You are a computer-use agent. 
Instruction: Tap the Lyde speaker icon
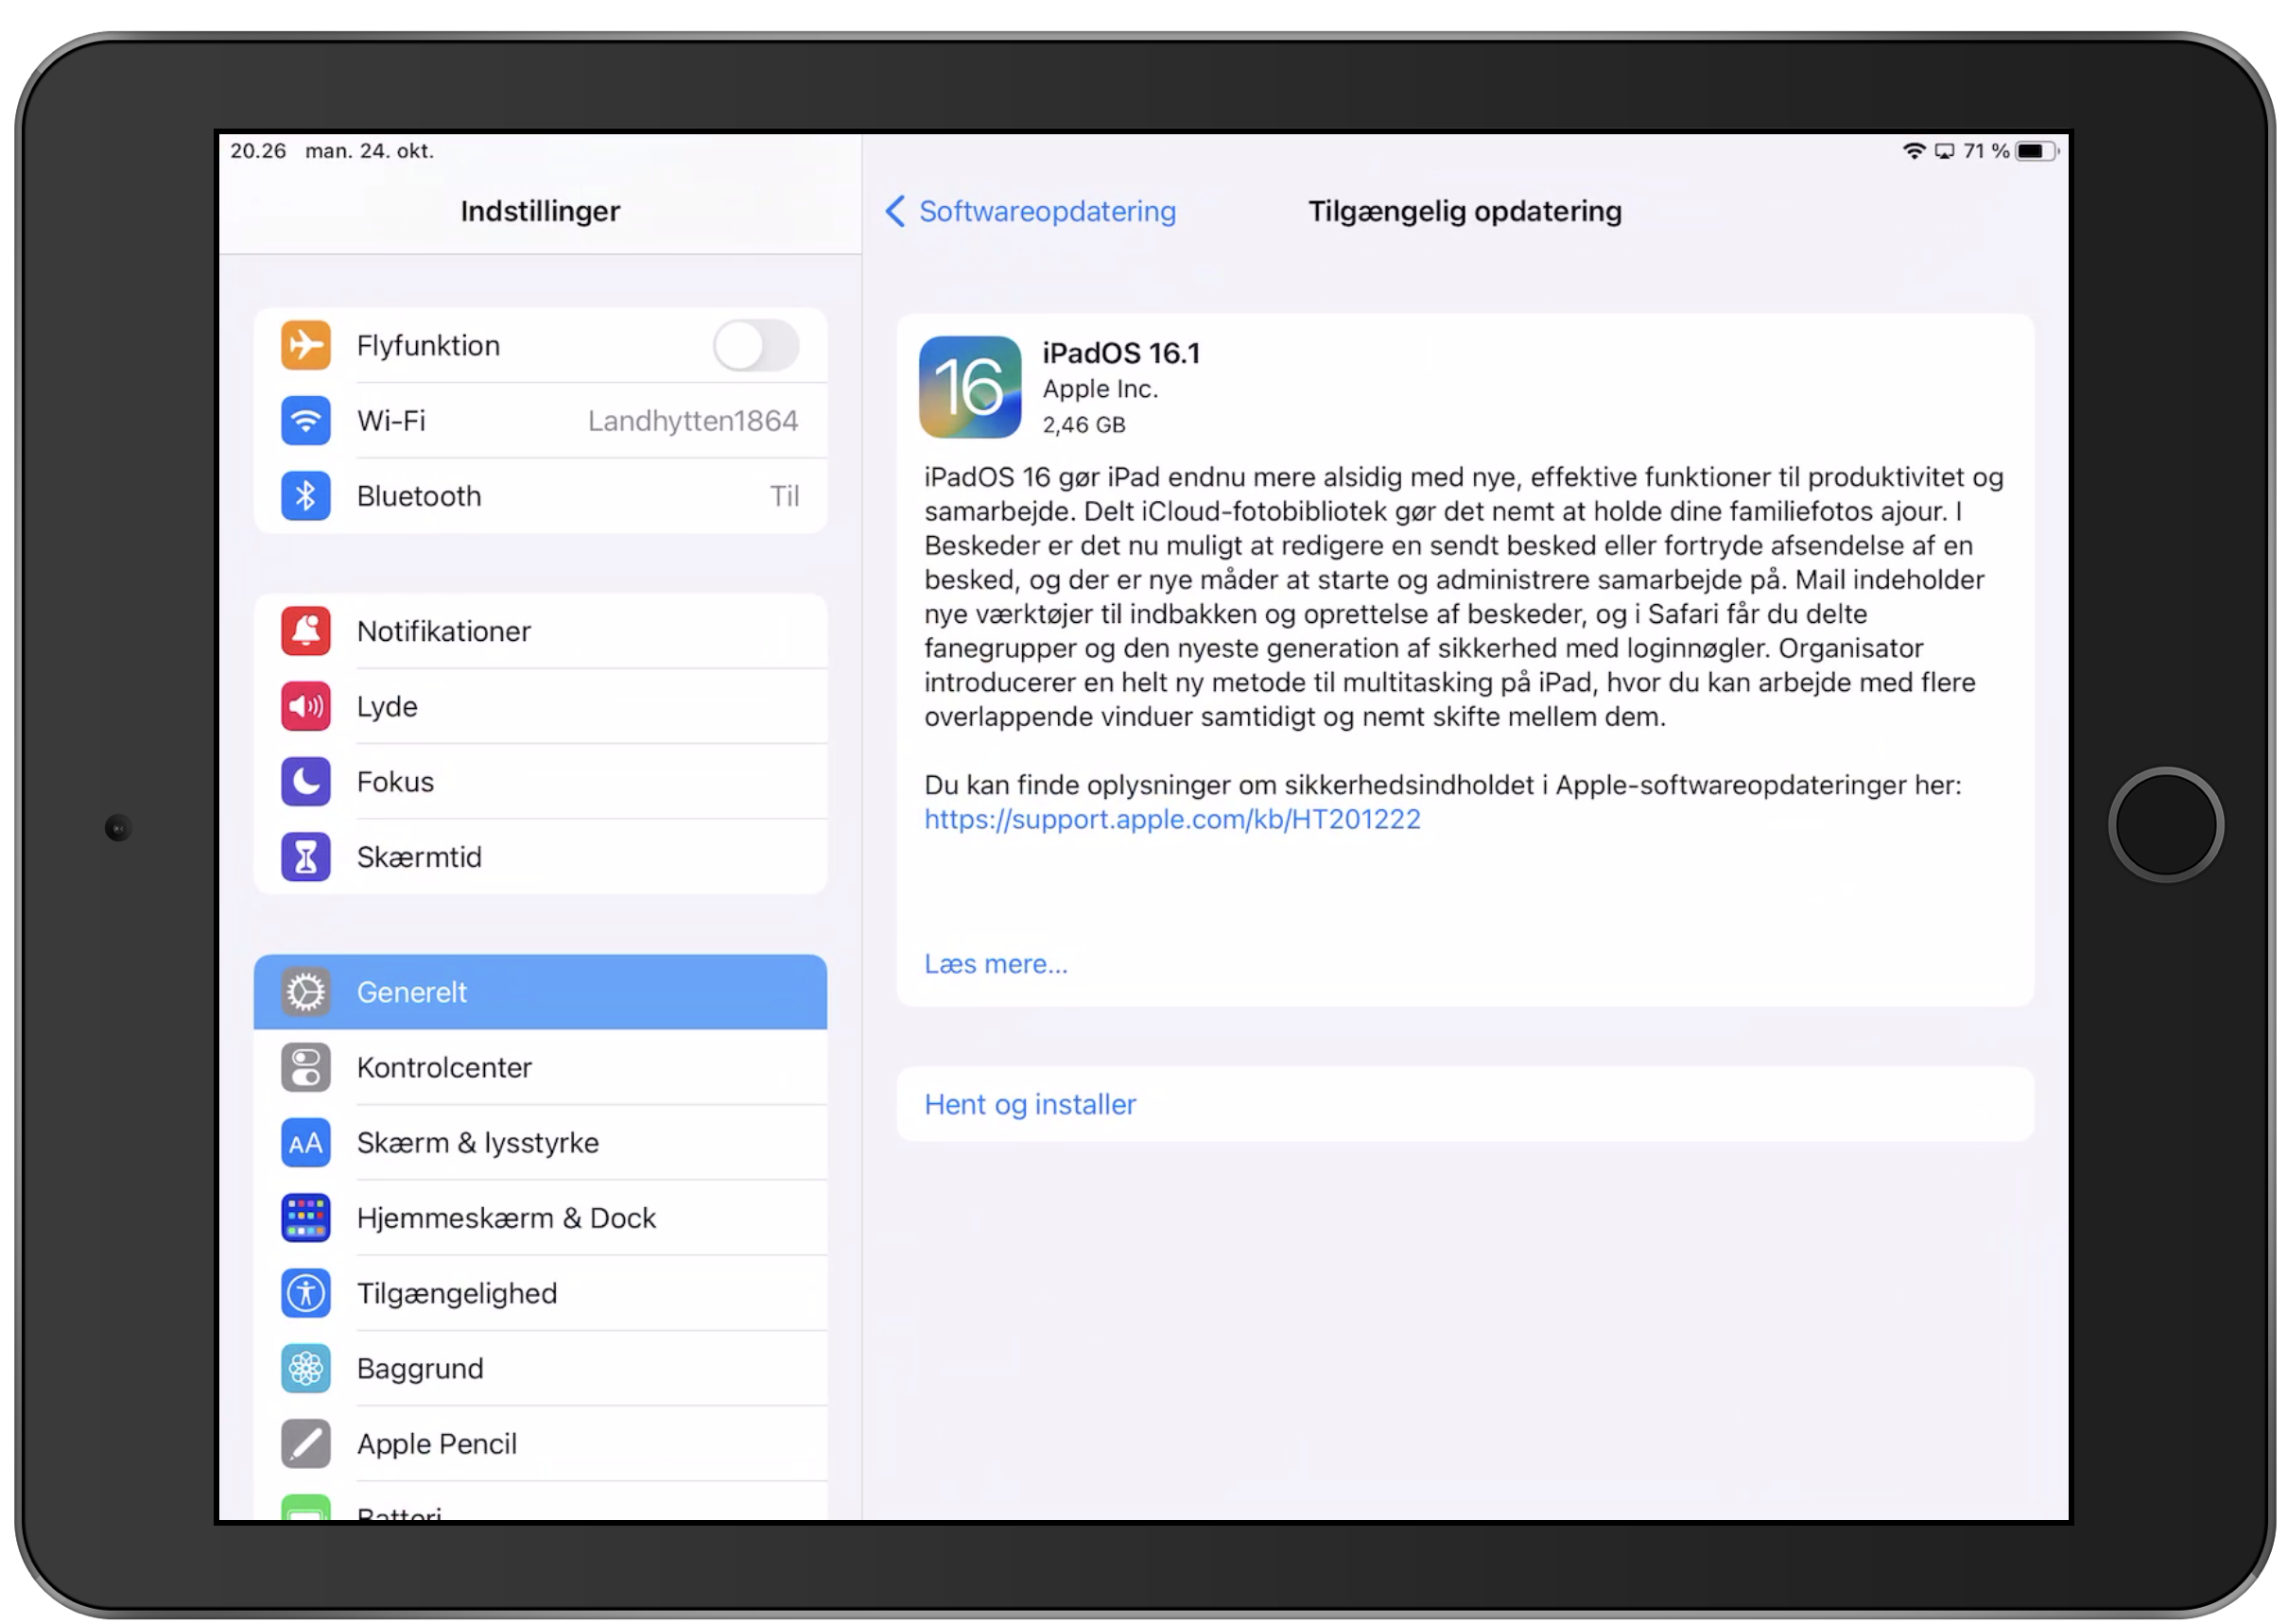coord(305,706)
